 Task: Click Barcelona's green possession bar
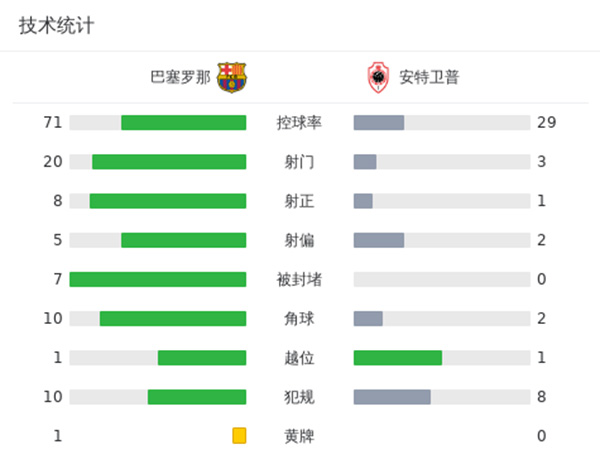click(x=183, y=123)
